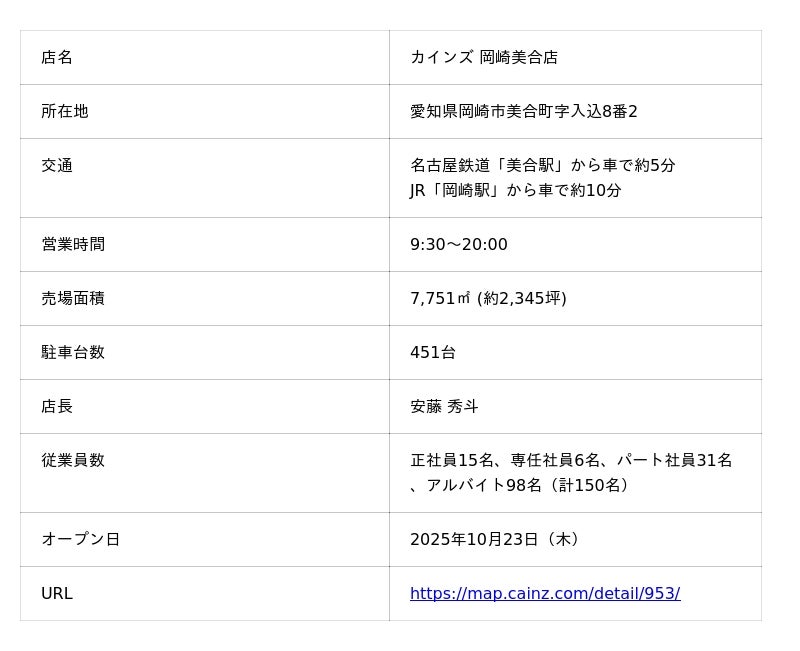
Task: Select the parking value 451台
Action: tap(433, 352)
